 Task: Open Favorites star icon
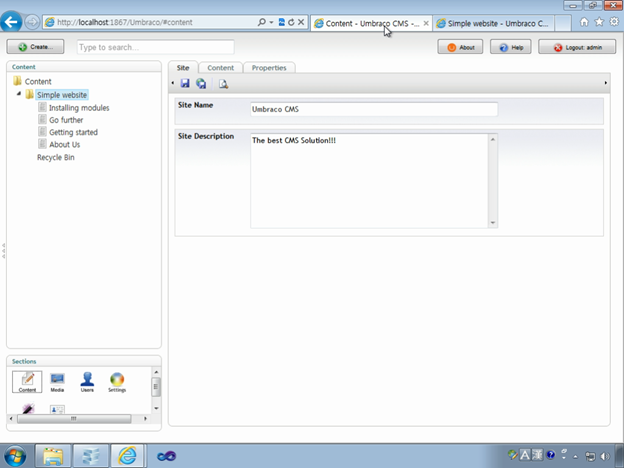point(599,22)
